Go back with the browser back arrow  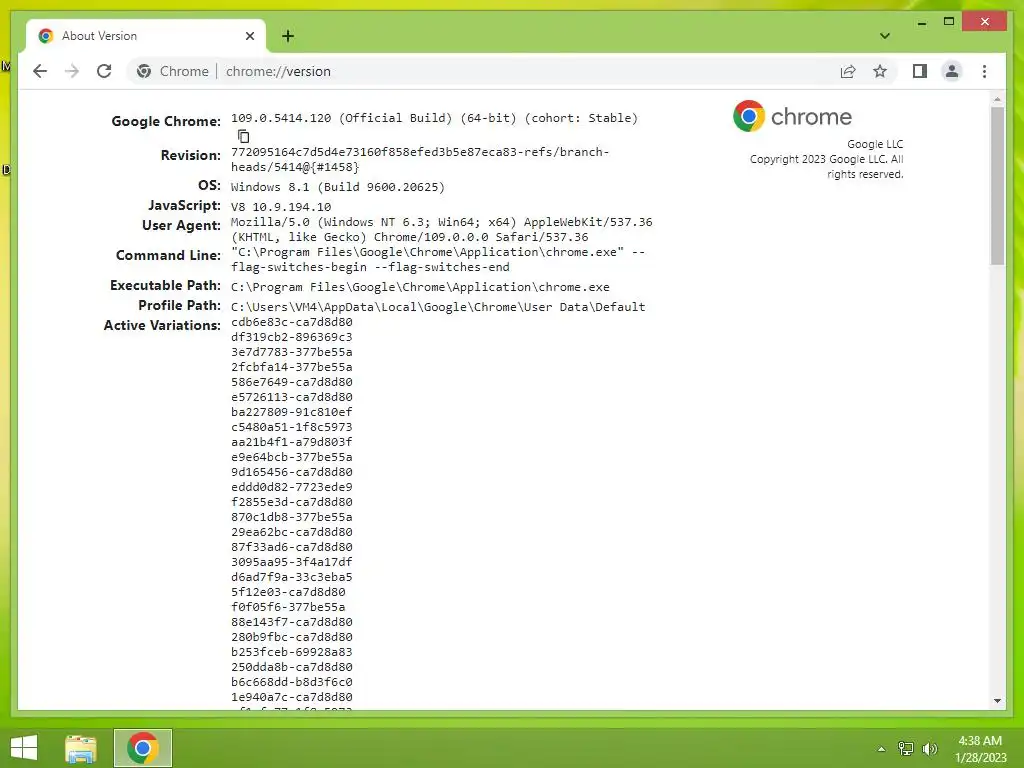click(x=40, y=71)
